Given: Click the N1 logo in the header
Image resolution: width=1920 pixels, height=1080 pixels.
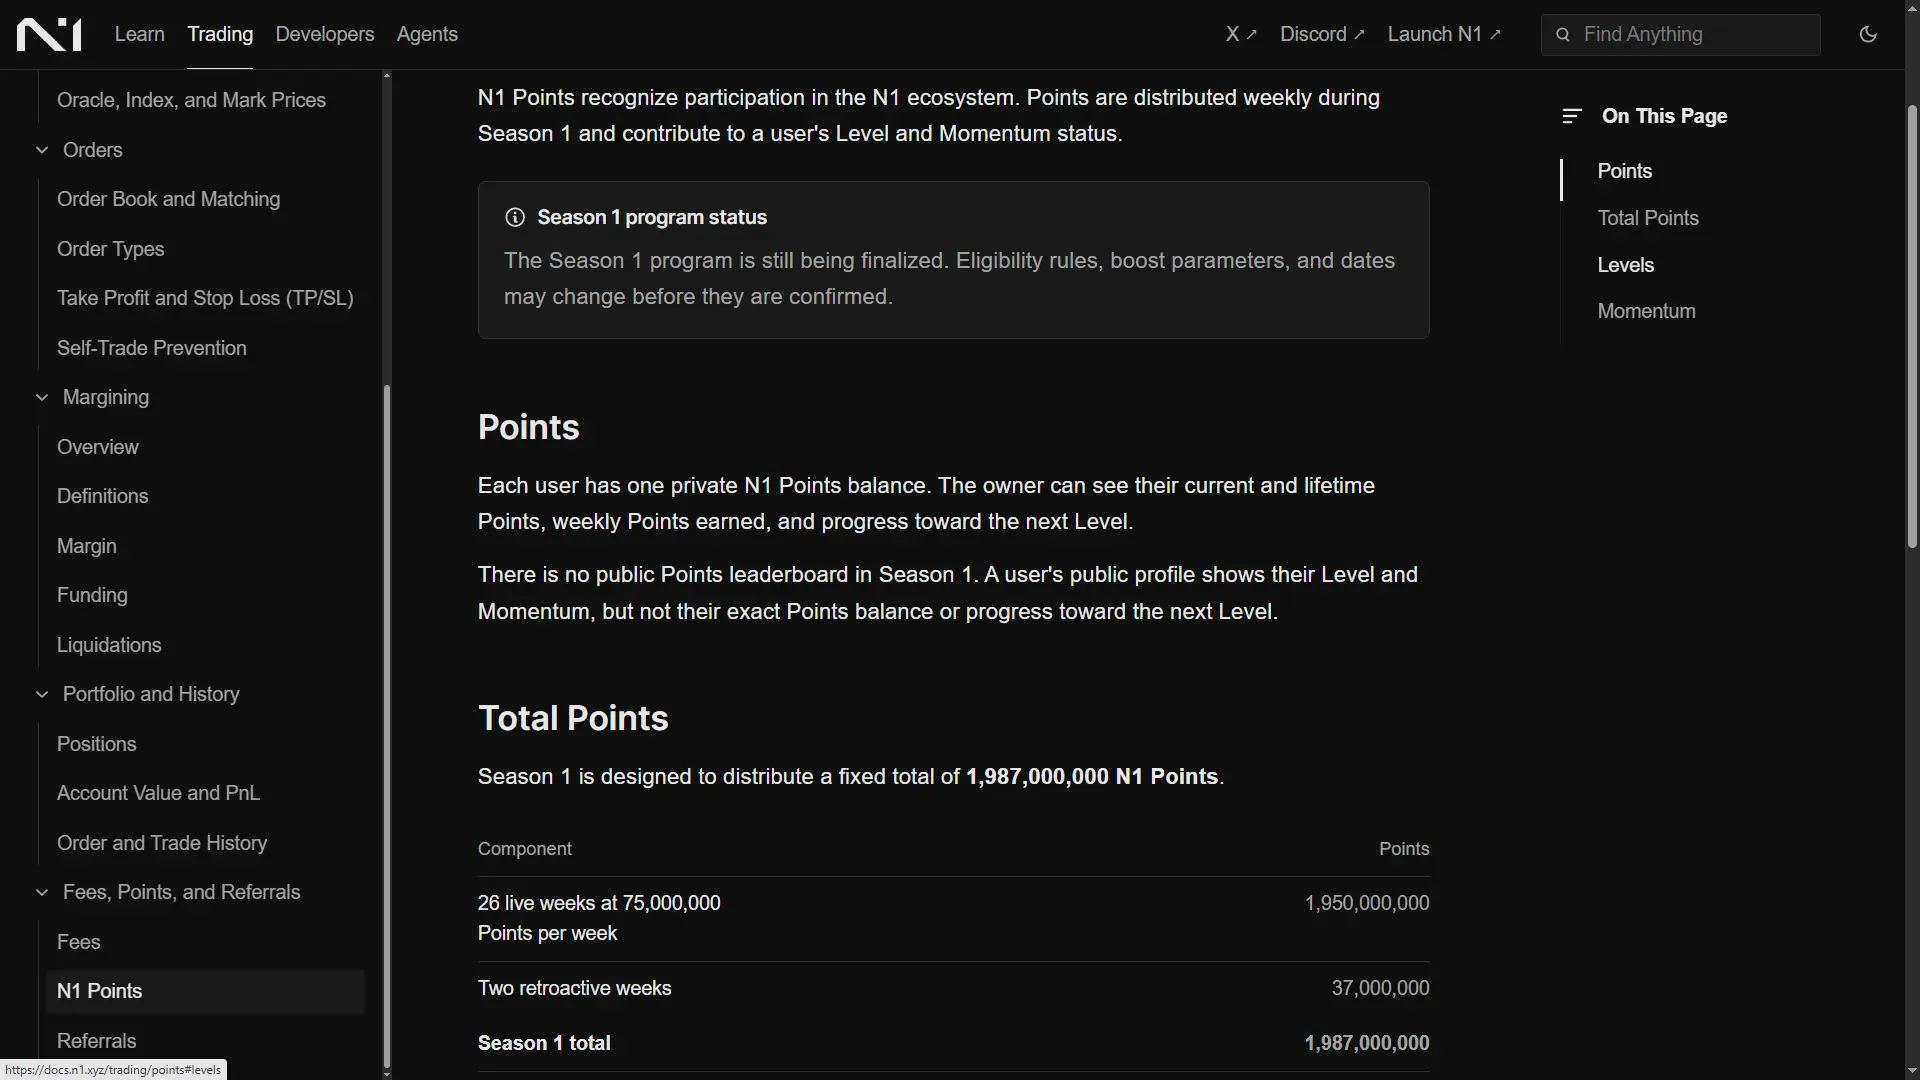Looking at the screenshot, I should pyautogui.click(x=49, y=34).
